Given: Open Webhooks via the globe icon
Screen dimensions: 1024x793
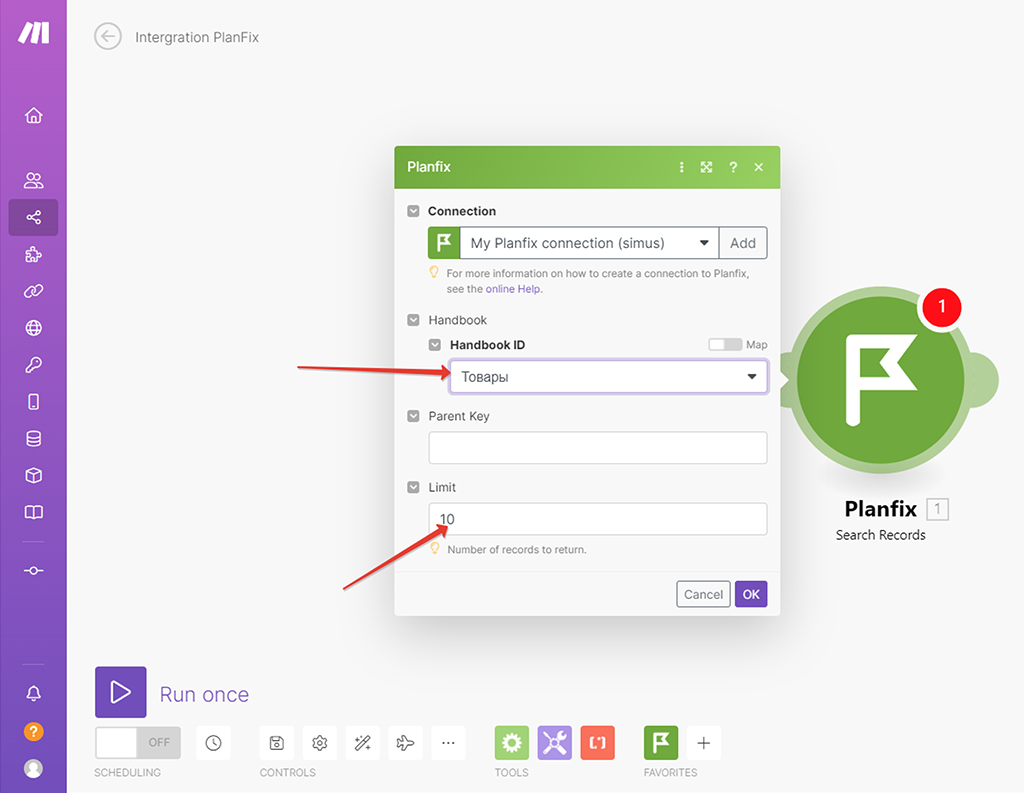Looking at the screenshot, I should click(x=33, y=328).
